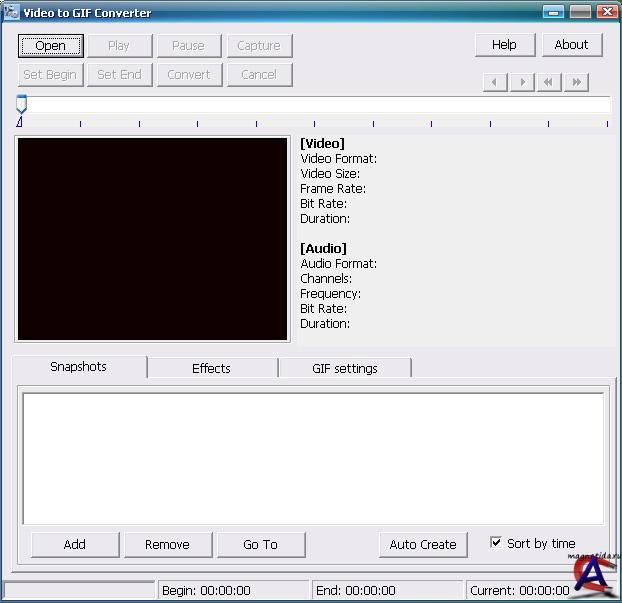Switch to the Snapshots tab
The image size is (622, 603).
coord(79,367)
